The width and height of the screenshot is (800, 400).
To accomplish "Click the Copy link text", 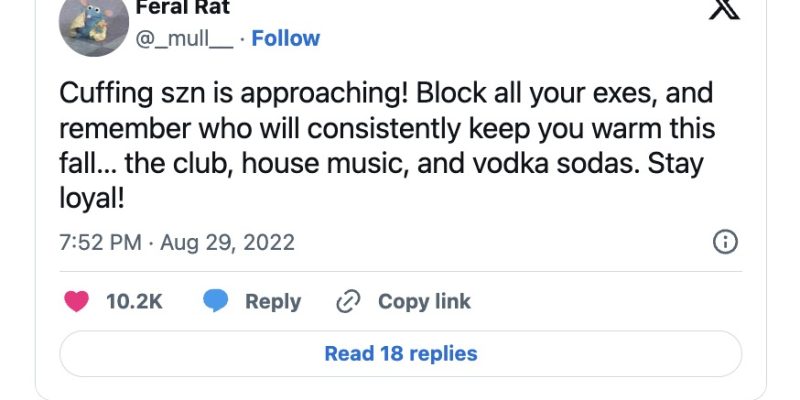I will [x=424, y=302].
